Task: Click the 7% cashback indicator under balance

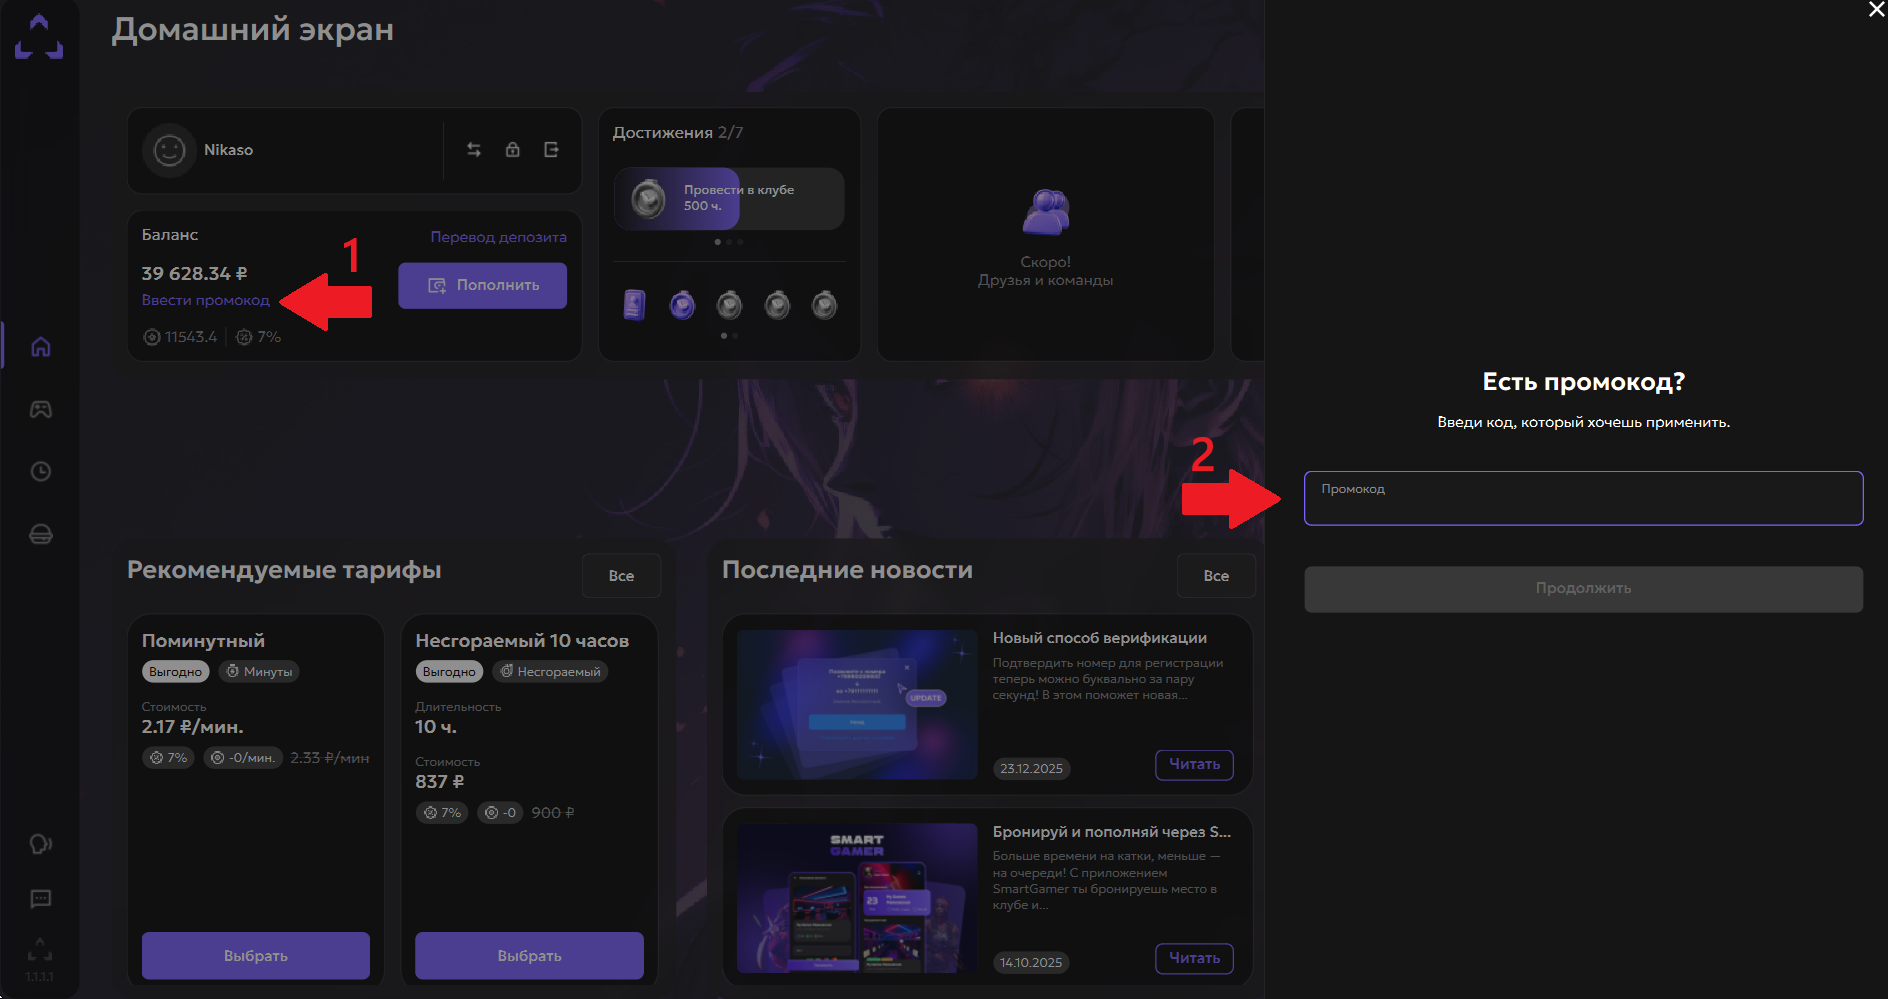Action: click(258, 337)
